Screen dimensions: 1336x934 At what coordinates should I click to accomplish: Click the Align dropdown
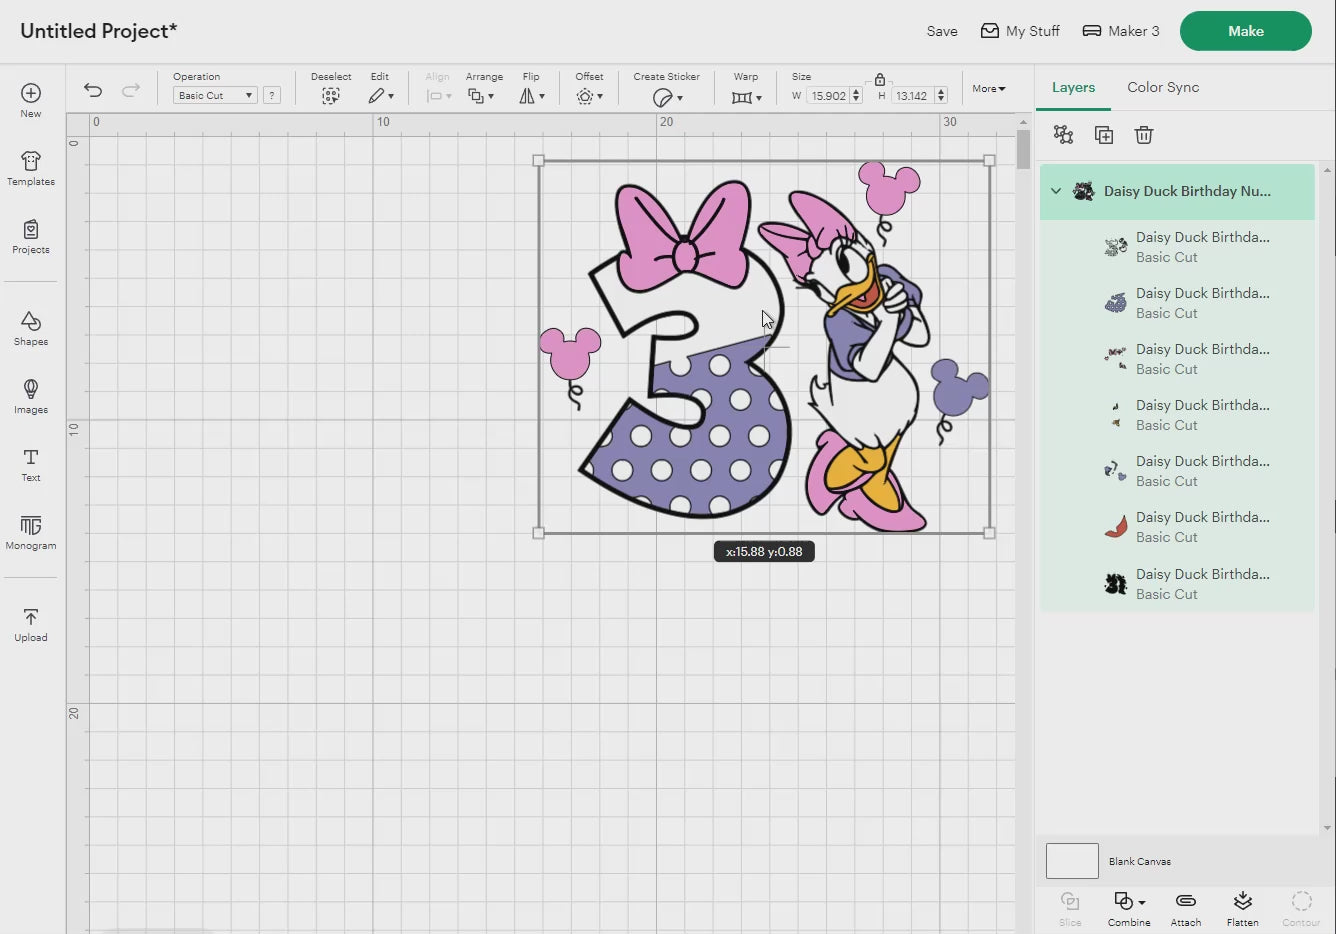pos(438,96)
